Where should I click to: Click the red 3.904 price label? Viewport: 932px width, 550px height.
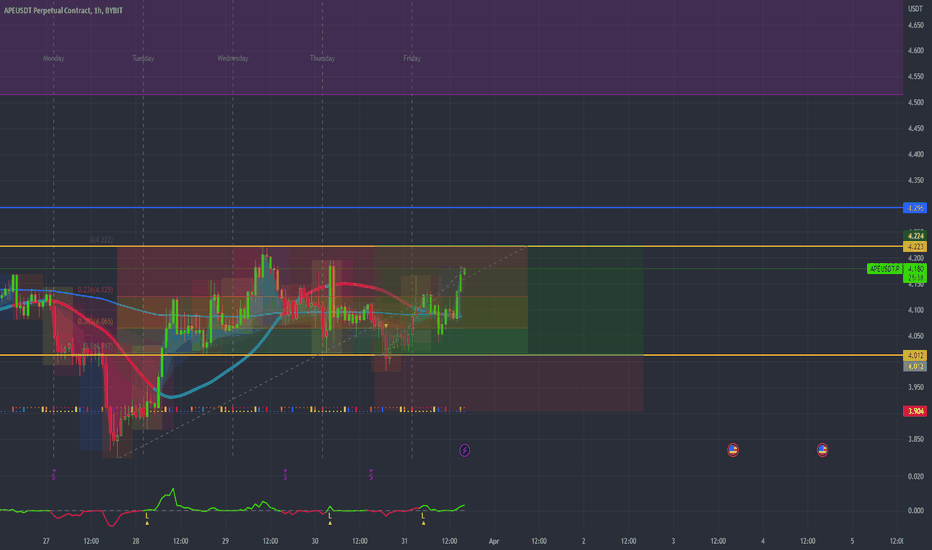tap(915, 411)
